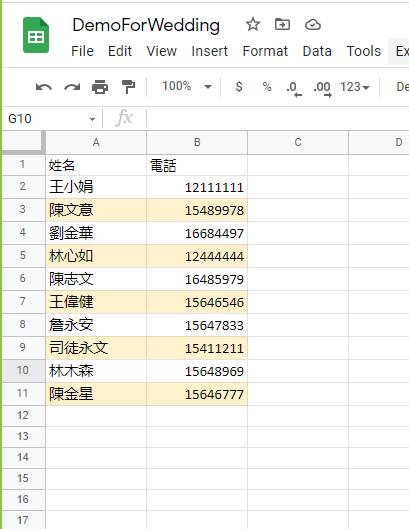Click cell with number 12111111
This screenshot has width=409, height=529.
pyautogui.click(x=197, y=187)
